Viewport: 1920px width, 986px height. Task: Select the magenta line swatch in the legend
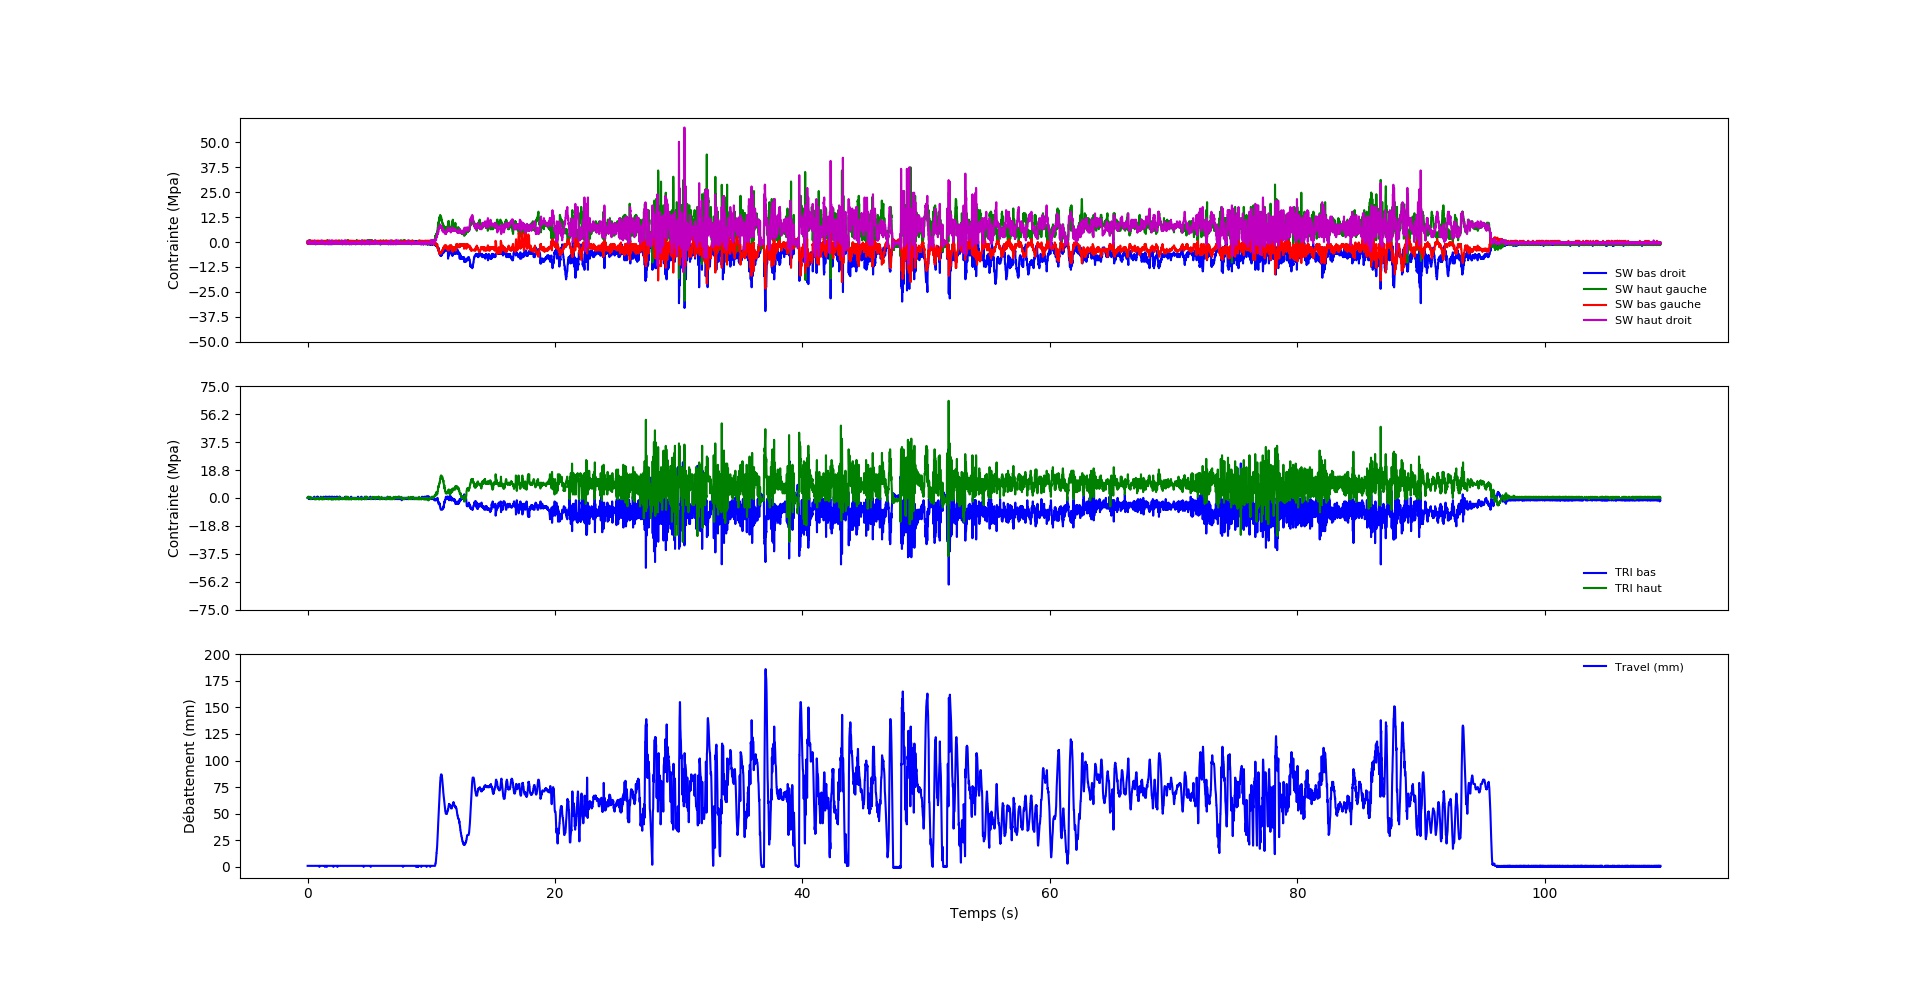[1594, 320]
